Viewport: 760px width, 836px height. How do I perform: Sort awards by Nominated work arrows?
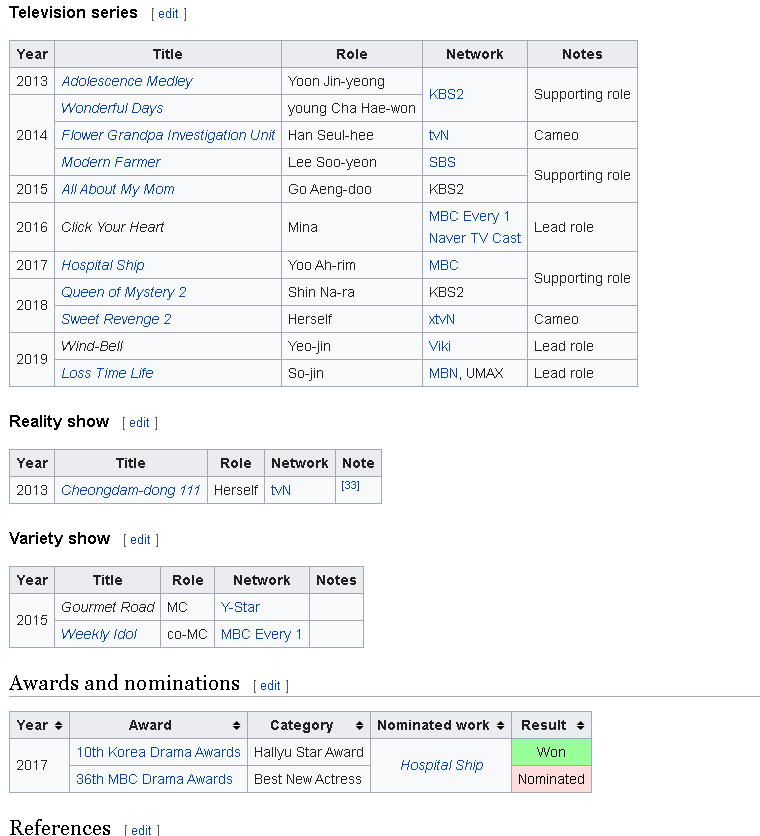(x=500, y=725)
